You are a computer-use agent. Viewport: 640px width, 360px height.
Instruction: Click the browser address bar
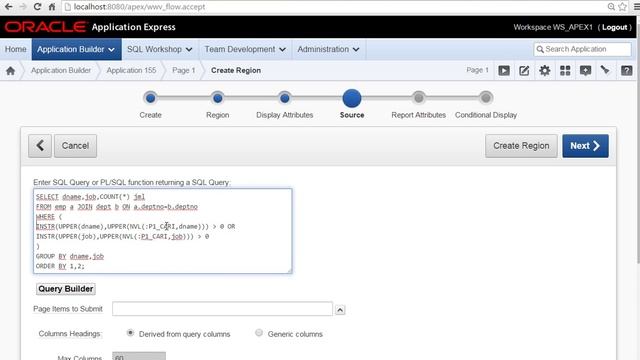tap(334, 7)
